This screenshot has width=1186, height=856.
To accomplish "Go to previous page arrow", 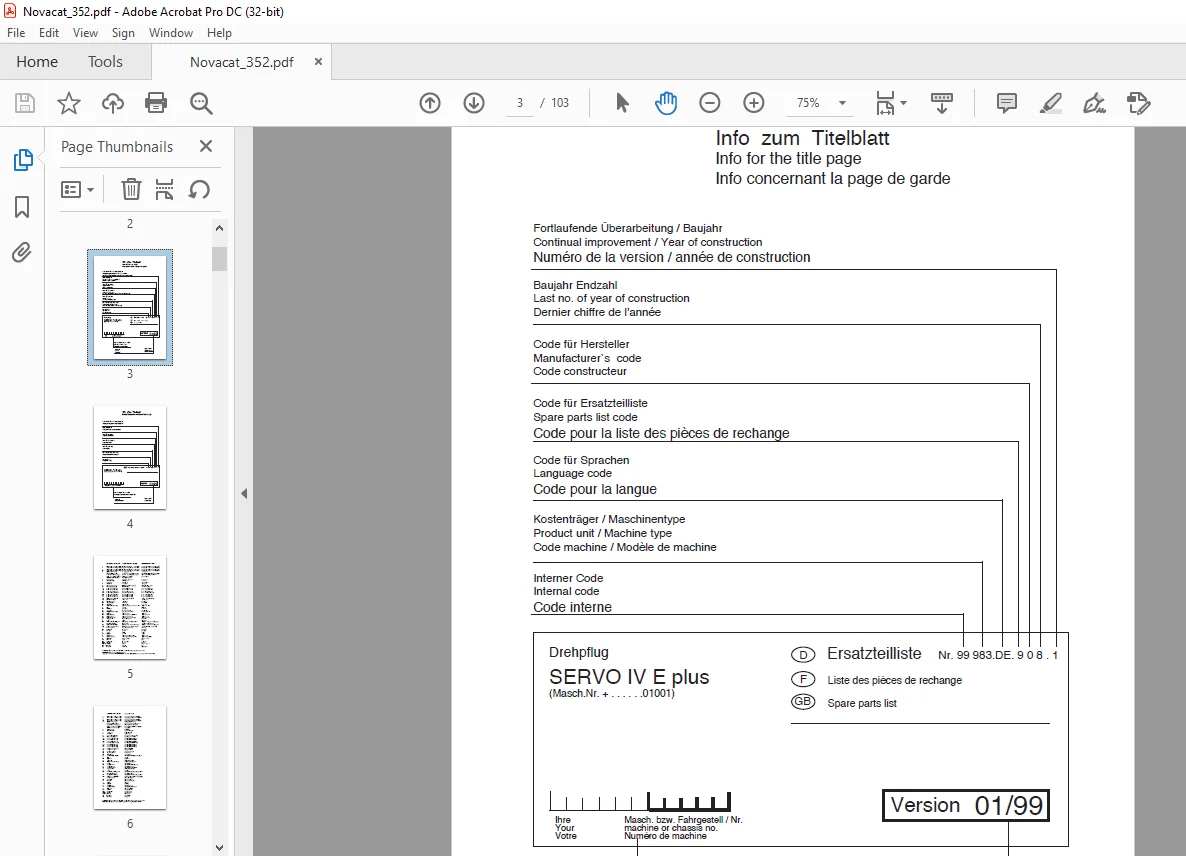I will 430,103.
